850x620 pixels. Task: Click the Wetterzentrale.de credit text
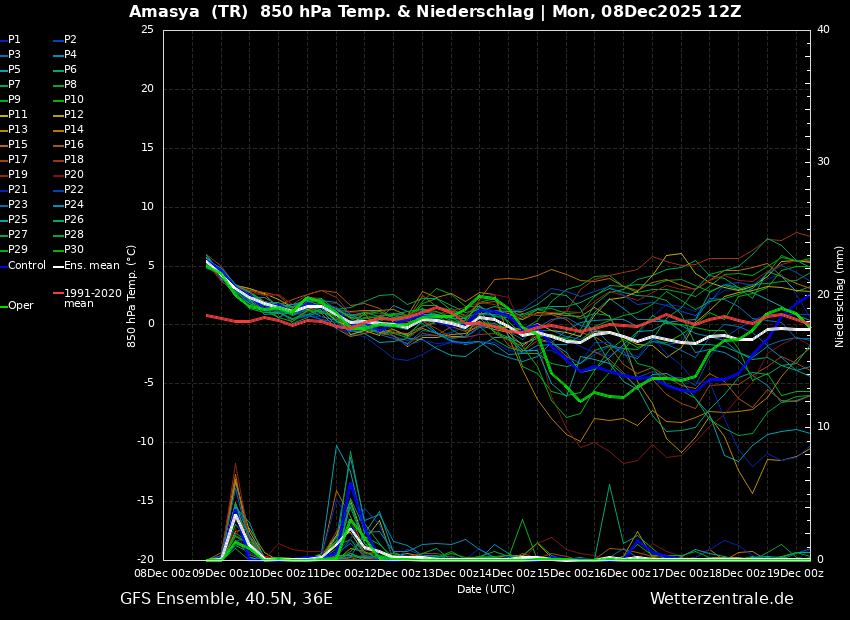(722, 599)
